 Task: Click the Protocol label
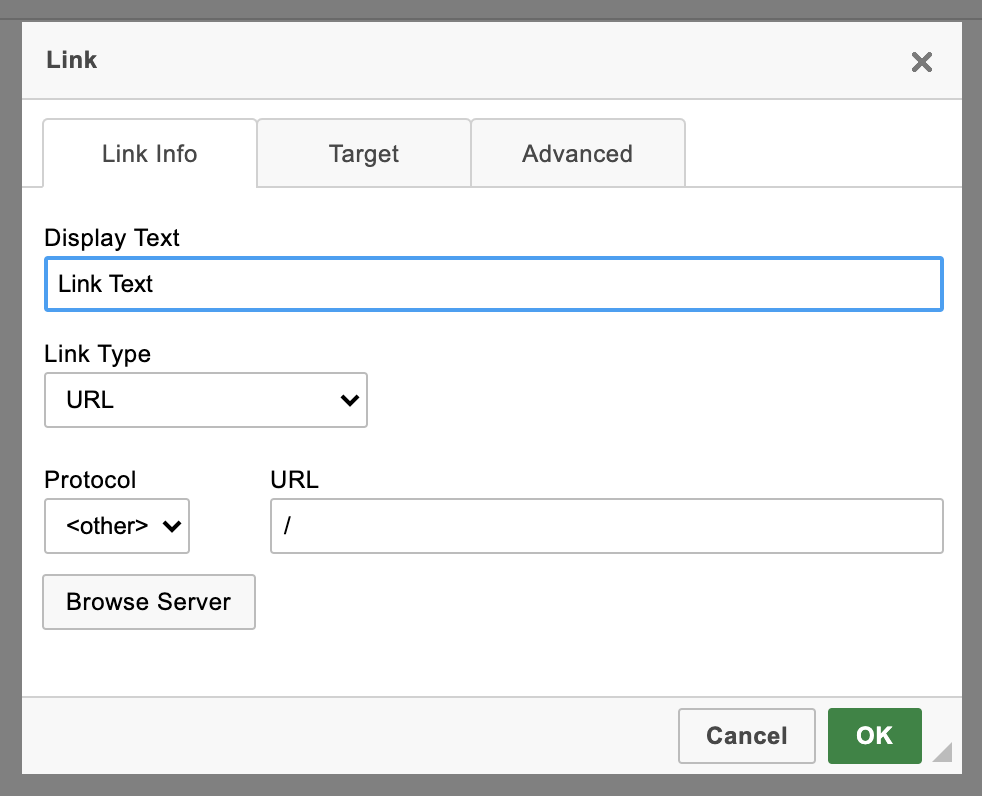point(90,480)
